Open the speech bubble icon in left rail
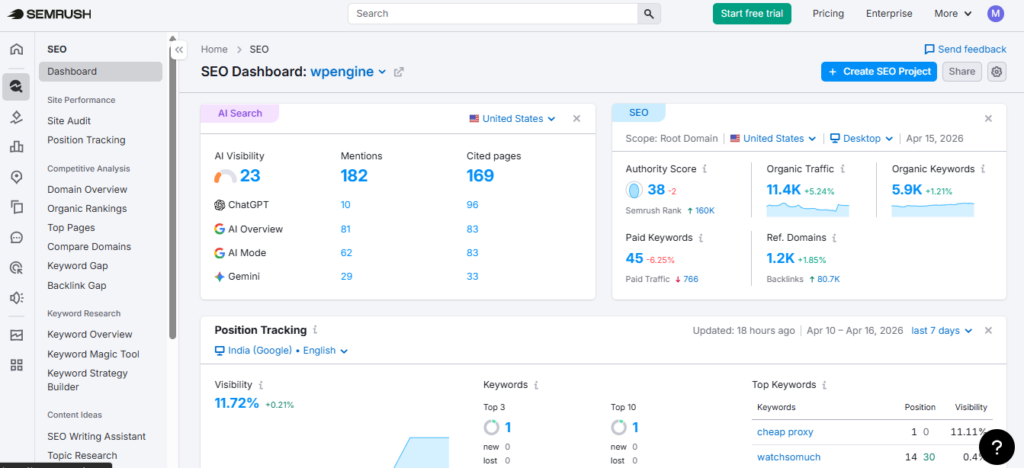This screenshot has width=1024, height=468. pos(16,238)
